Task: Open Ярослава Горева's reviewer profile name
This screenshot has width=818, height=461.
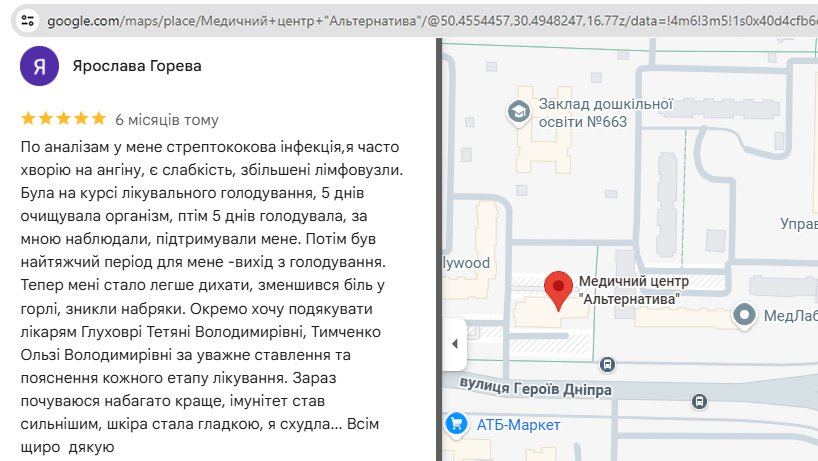Action: pos(137,66)
